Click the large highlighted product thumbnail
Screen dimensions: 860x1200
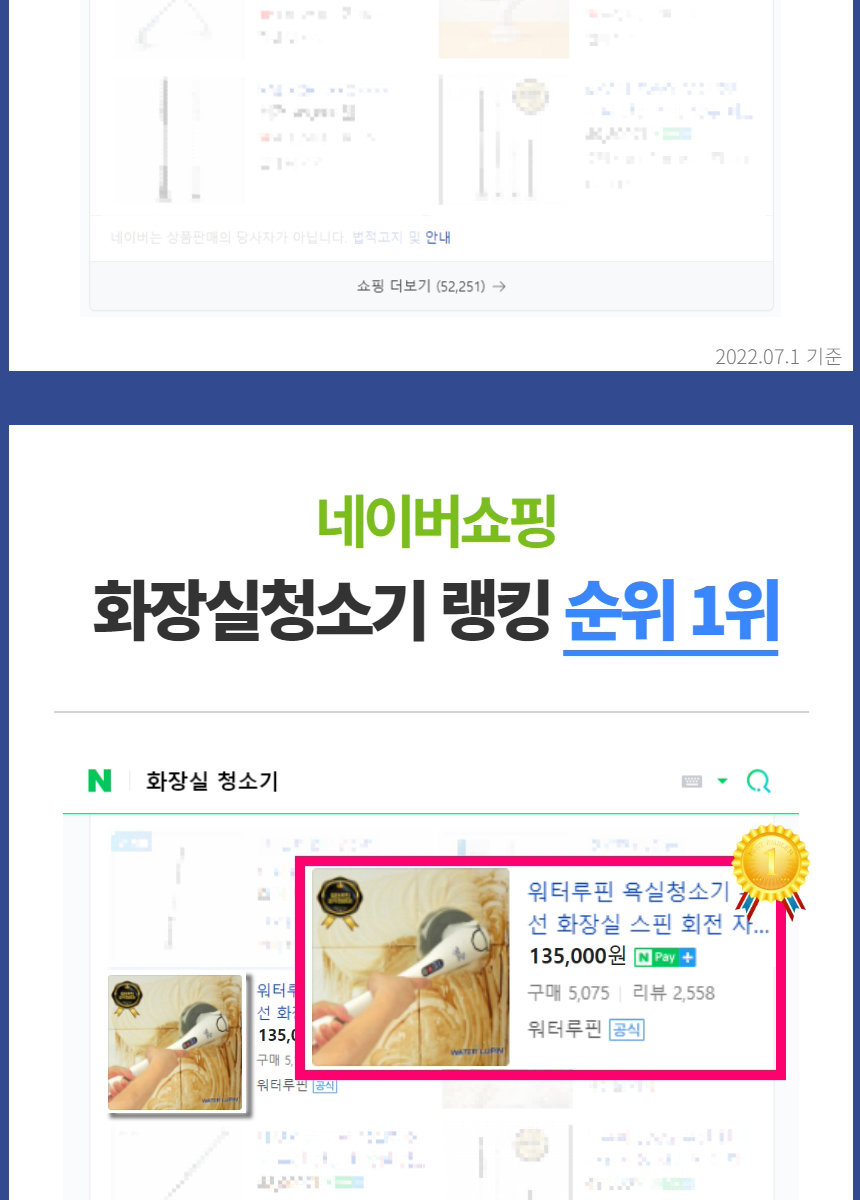tap(411, 967)
